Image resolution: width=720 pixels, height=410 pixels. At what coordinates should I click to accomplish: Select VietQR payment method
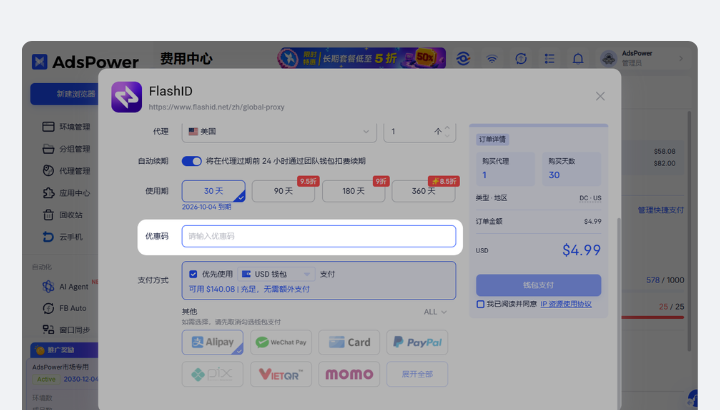click(281, 374)
